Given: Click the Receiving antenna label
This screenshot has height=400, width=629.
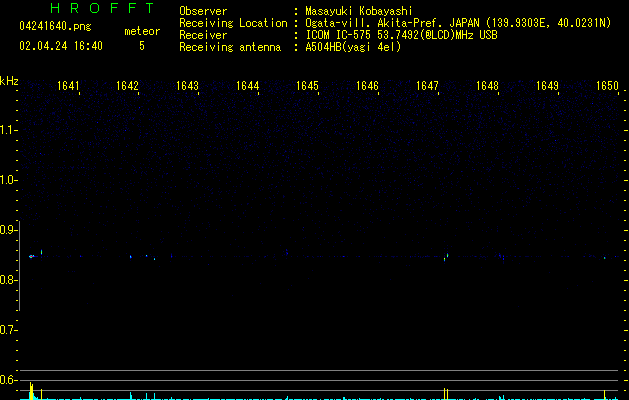Looking at the screenshot, I should 230,47.
